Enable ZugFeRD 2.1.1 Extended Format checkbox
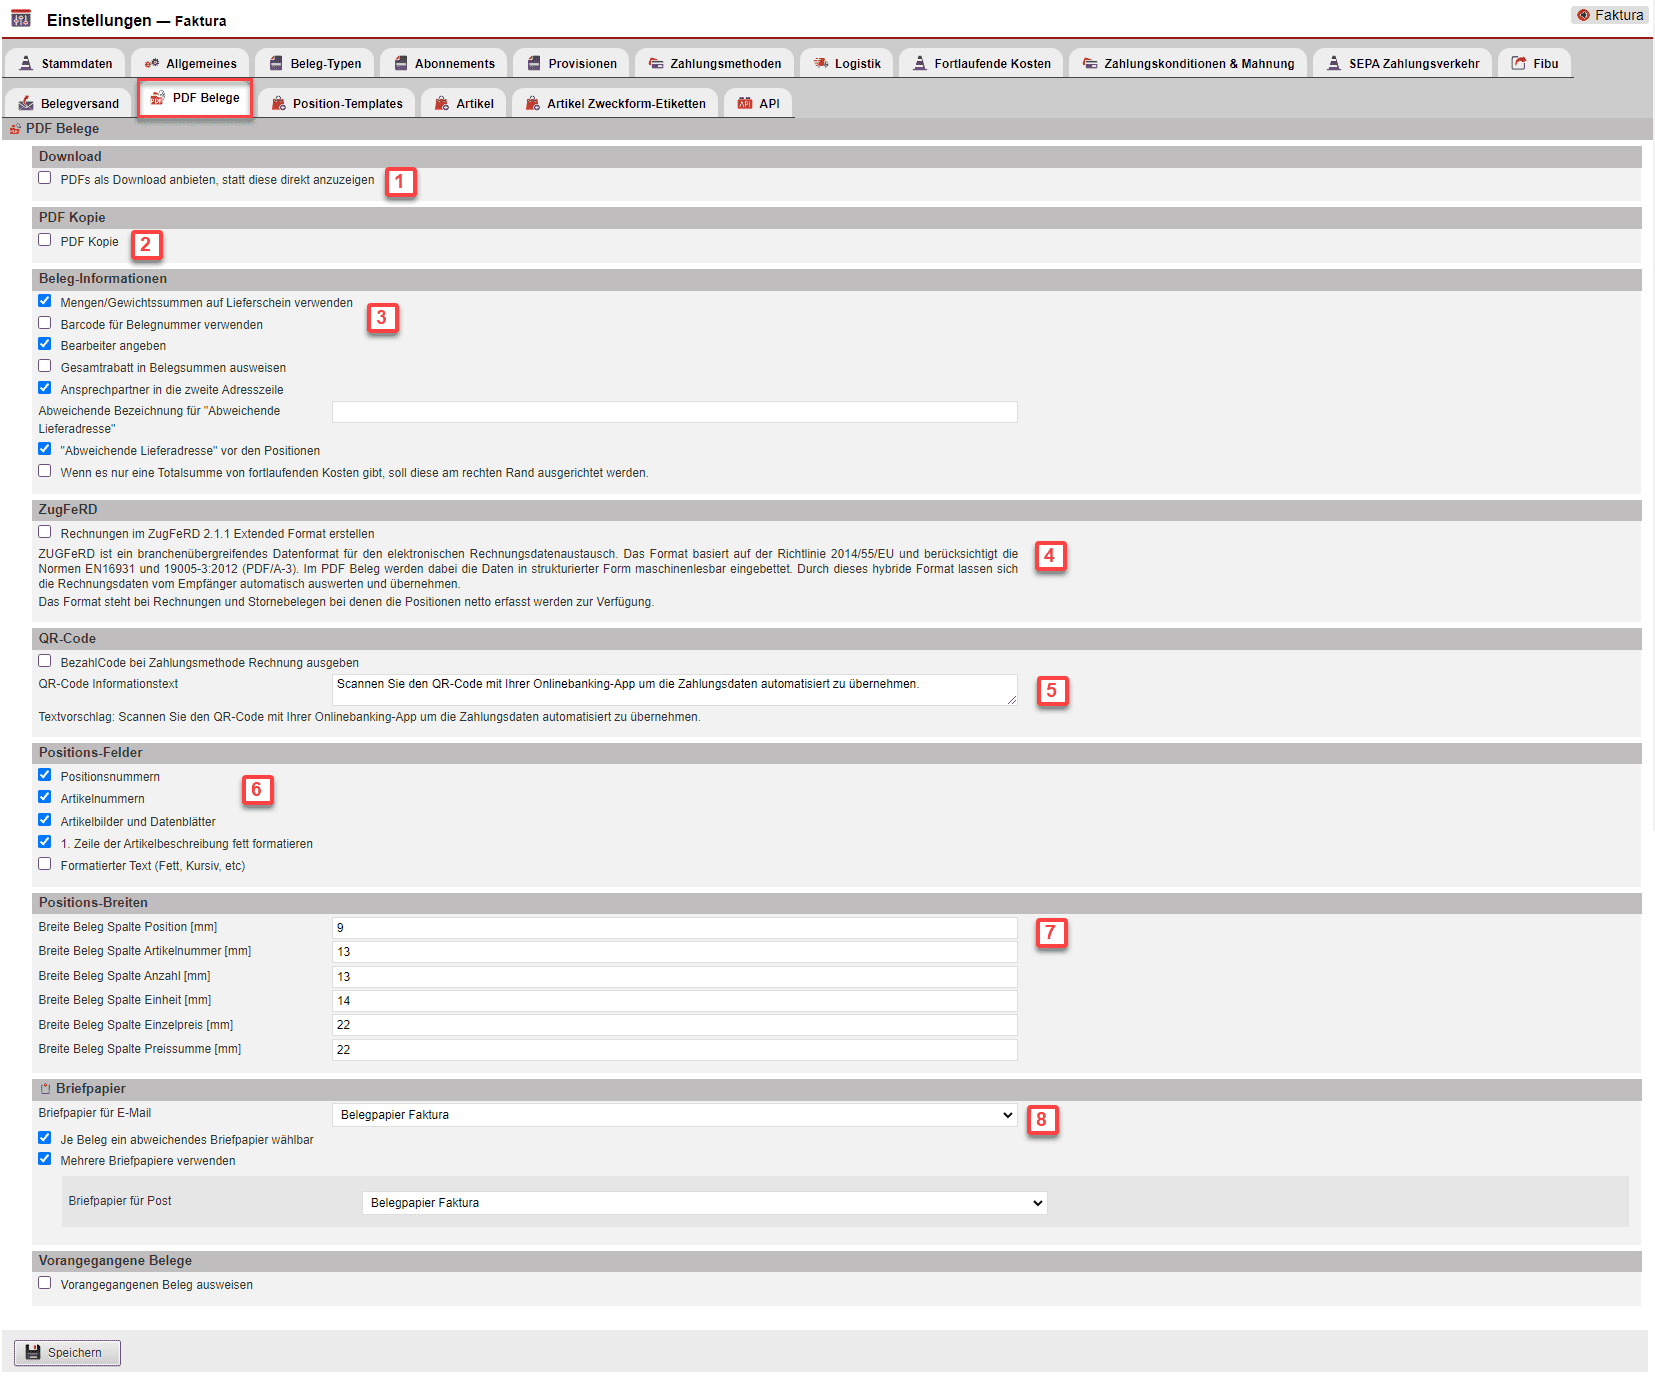This screenshot has height=1378, width=1655. pyautogui.click(x=45, y=532)
